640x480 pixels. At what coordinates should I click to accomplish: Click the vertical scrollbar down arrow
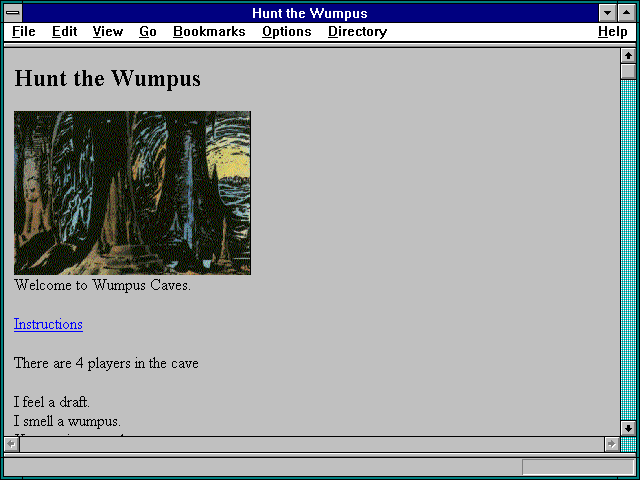click(x=628, y=428)
